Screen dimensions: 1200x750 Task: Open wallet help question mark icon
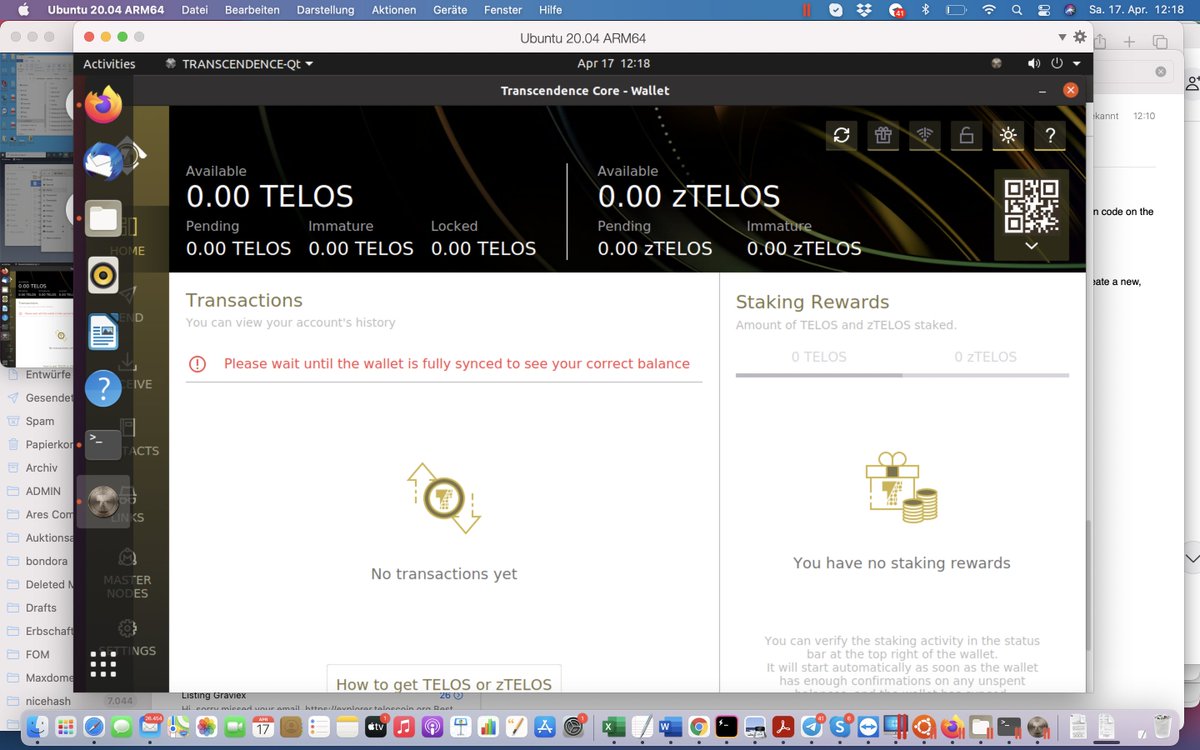click(x=1050, y=135)
